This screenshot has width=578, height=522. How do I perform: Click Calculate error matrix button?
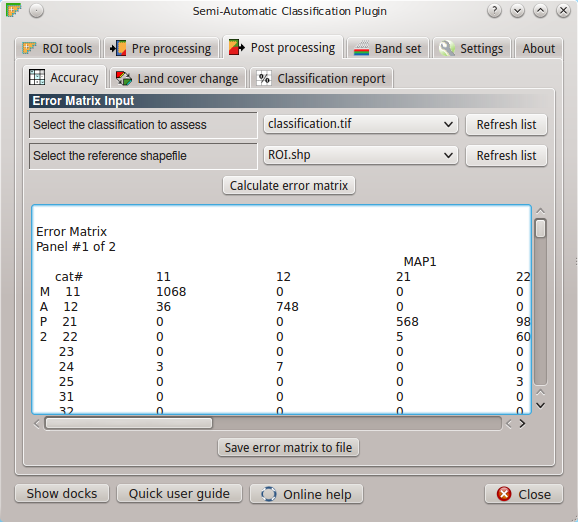(x=289, y=185)
